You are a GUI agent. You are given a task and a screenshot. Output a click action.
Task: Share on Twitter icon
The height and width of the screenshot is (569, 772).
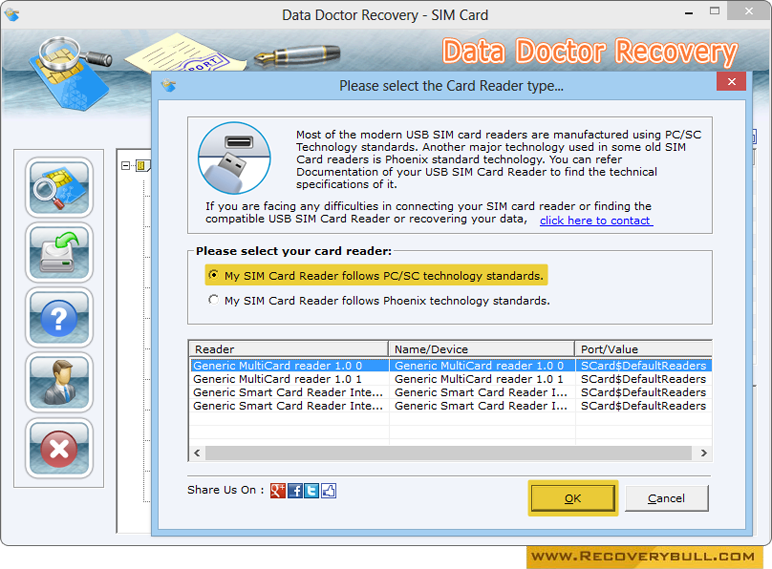click(x=312, y=491)
